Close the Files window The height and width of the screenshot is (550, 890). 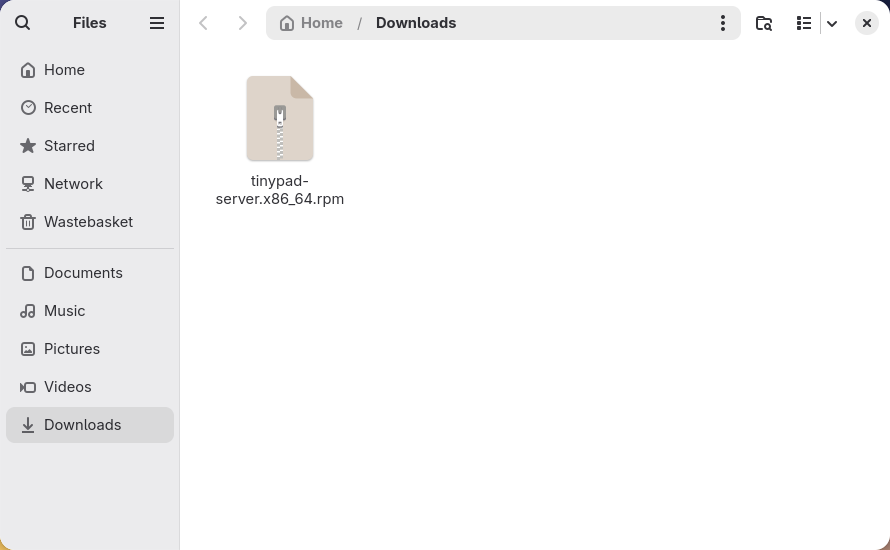pyautogui.click(x=867, y=23)
